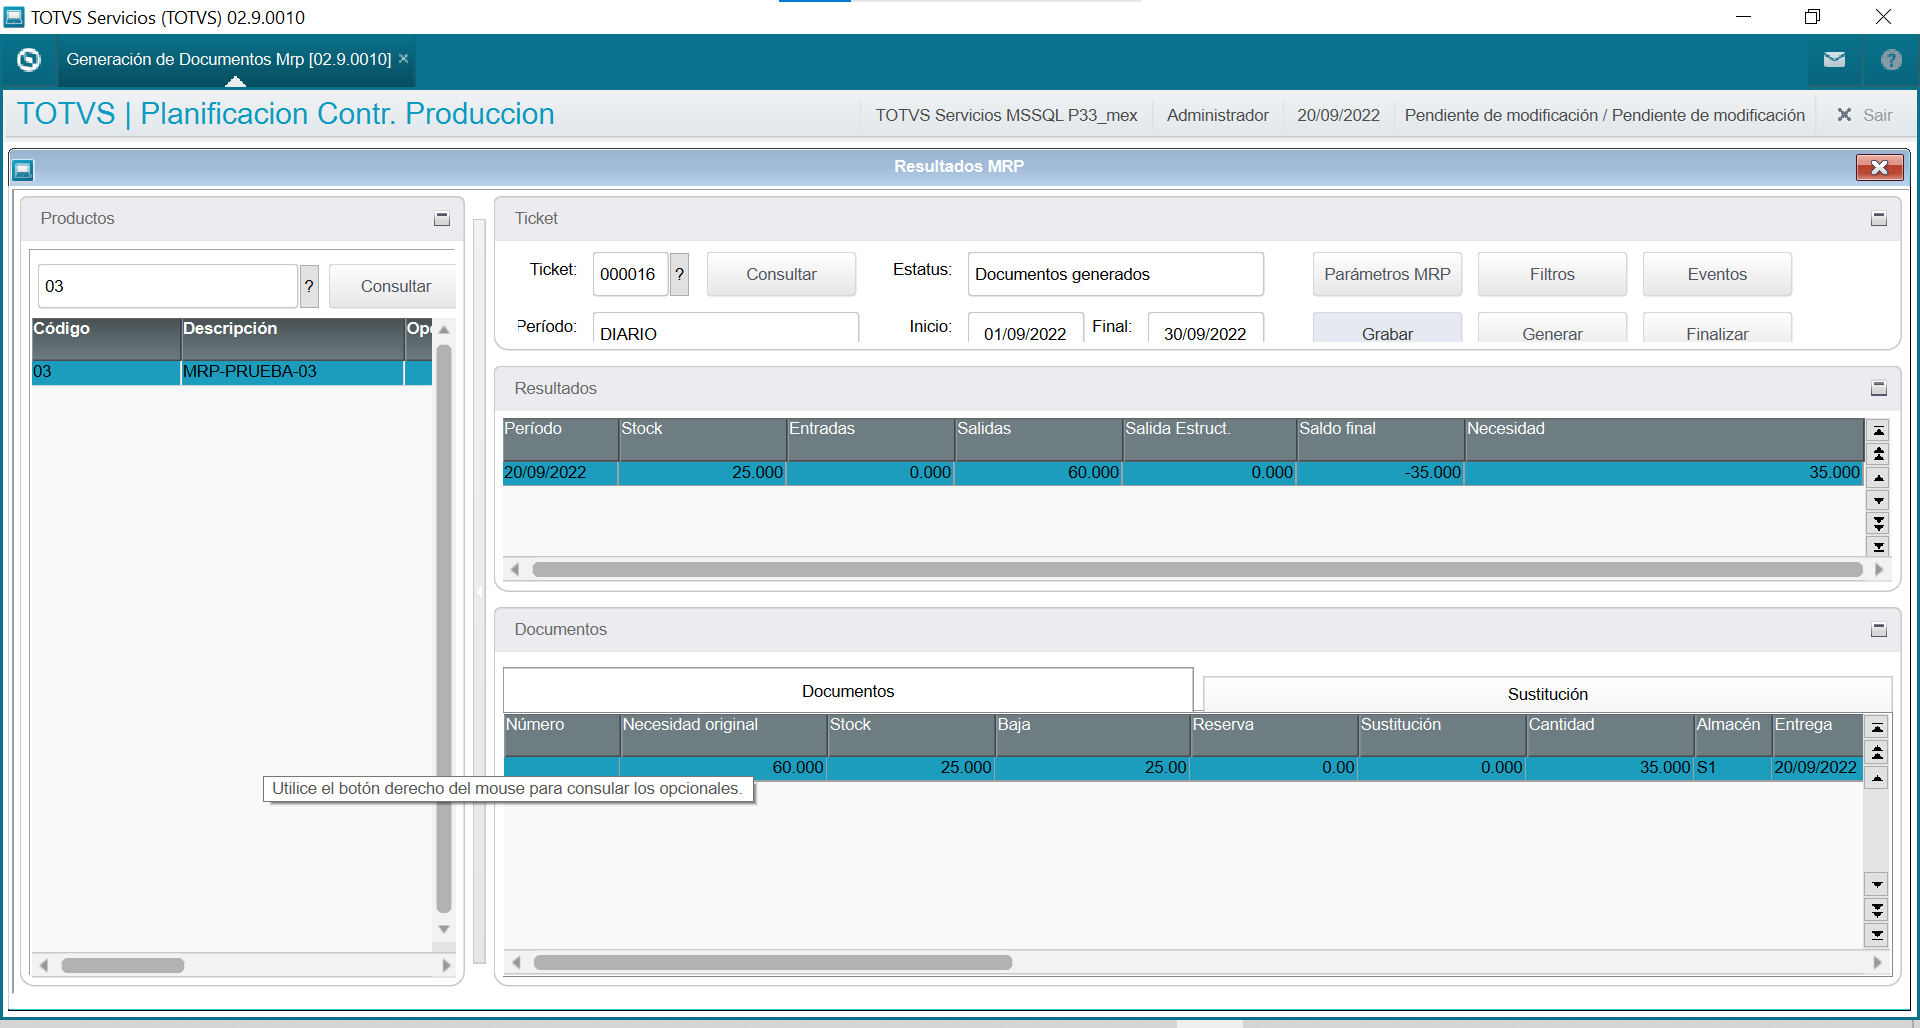Click Resultados horizontal scrollbar

tap(1197, 569)
